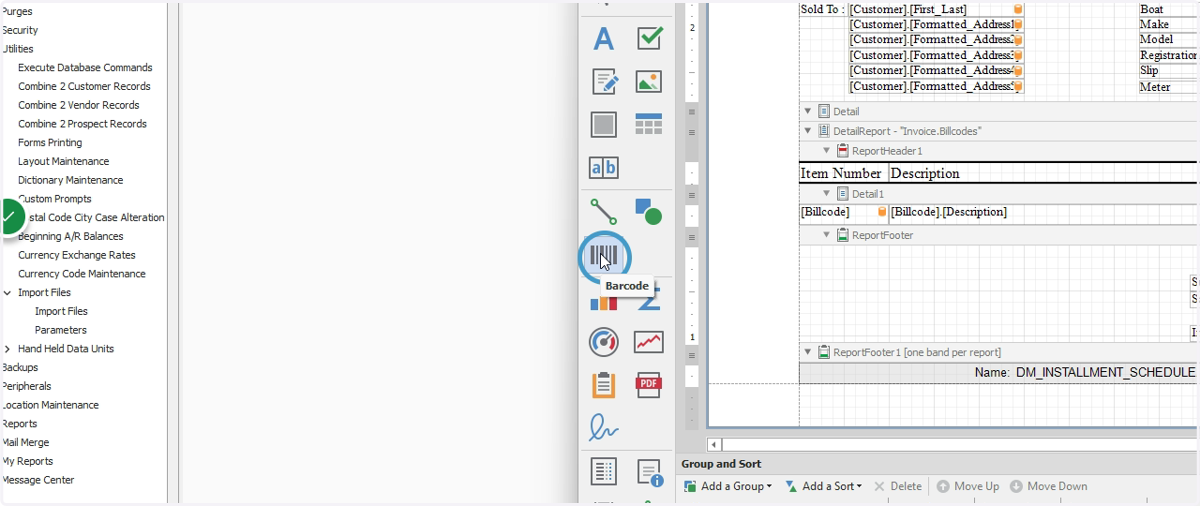
Task: Select Location Maintenance tree item
Action: pos(51,405)
